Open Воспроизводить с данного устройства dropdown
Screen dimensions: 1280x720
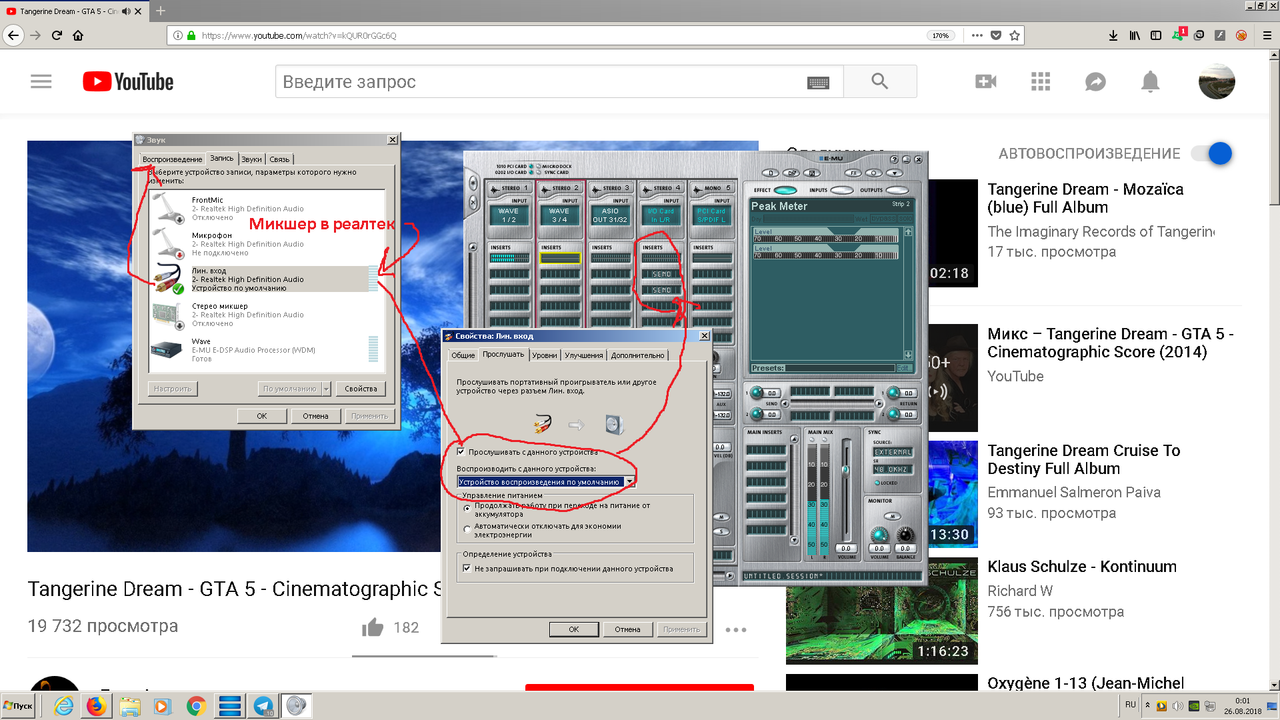[x=546, y=482]
